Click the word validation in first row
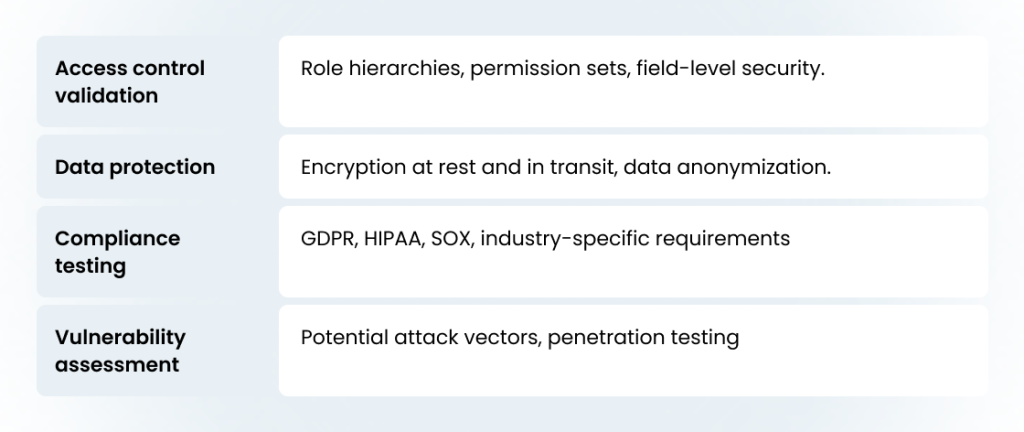 point(107,96)
